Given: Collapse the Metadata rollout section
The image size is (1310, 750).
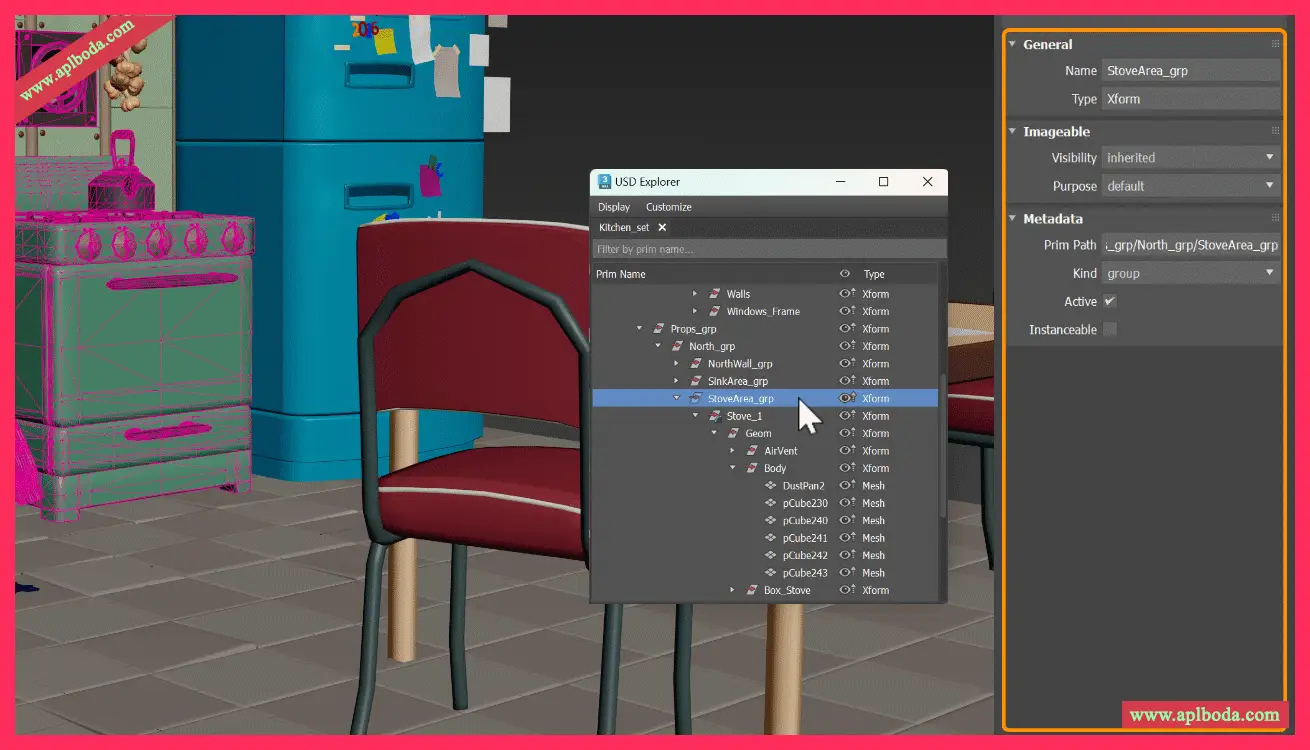Looking at the screenshot, I should point(1012,219).
